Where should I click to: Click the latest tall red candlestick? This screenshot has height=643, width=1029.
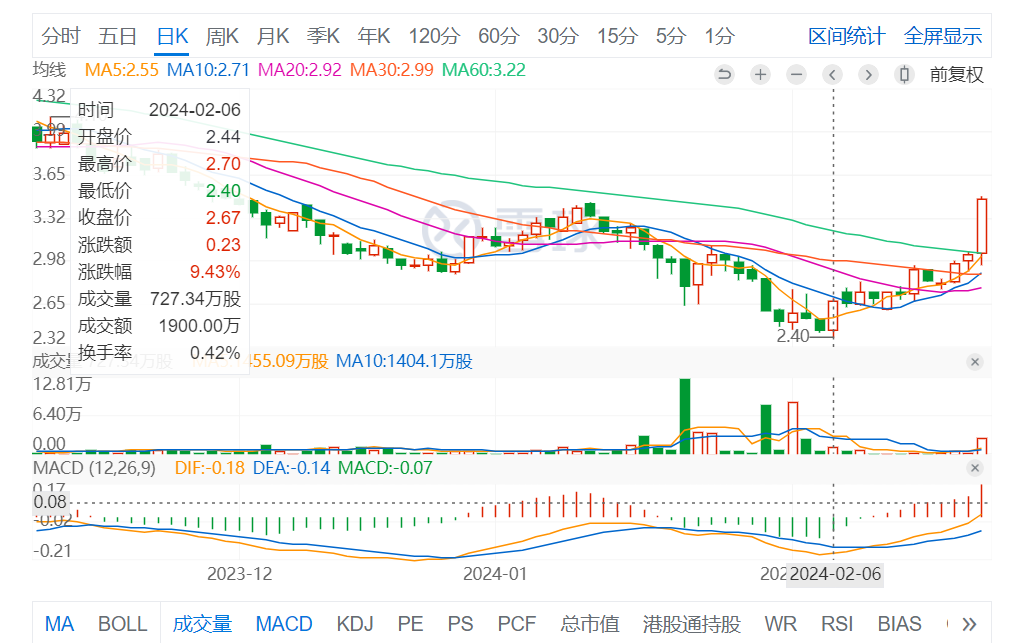982,226
